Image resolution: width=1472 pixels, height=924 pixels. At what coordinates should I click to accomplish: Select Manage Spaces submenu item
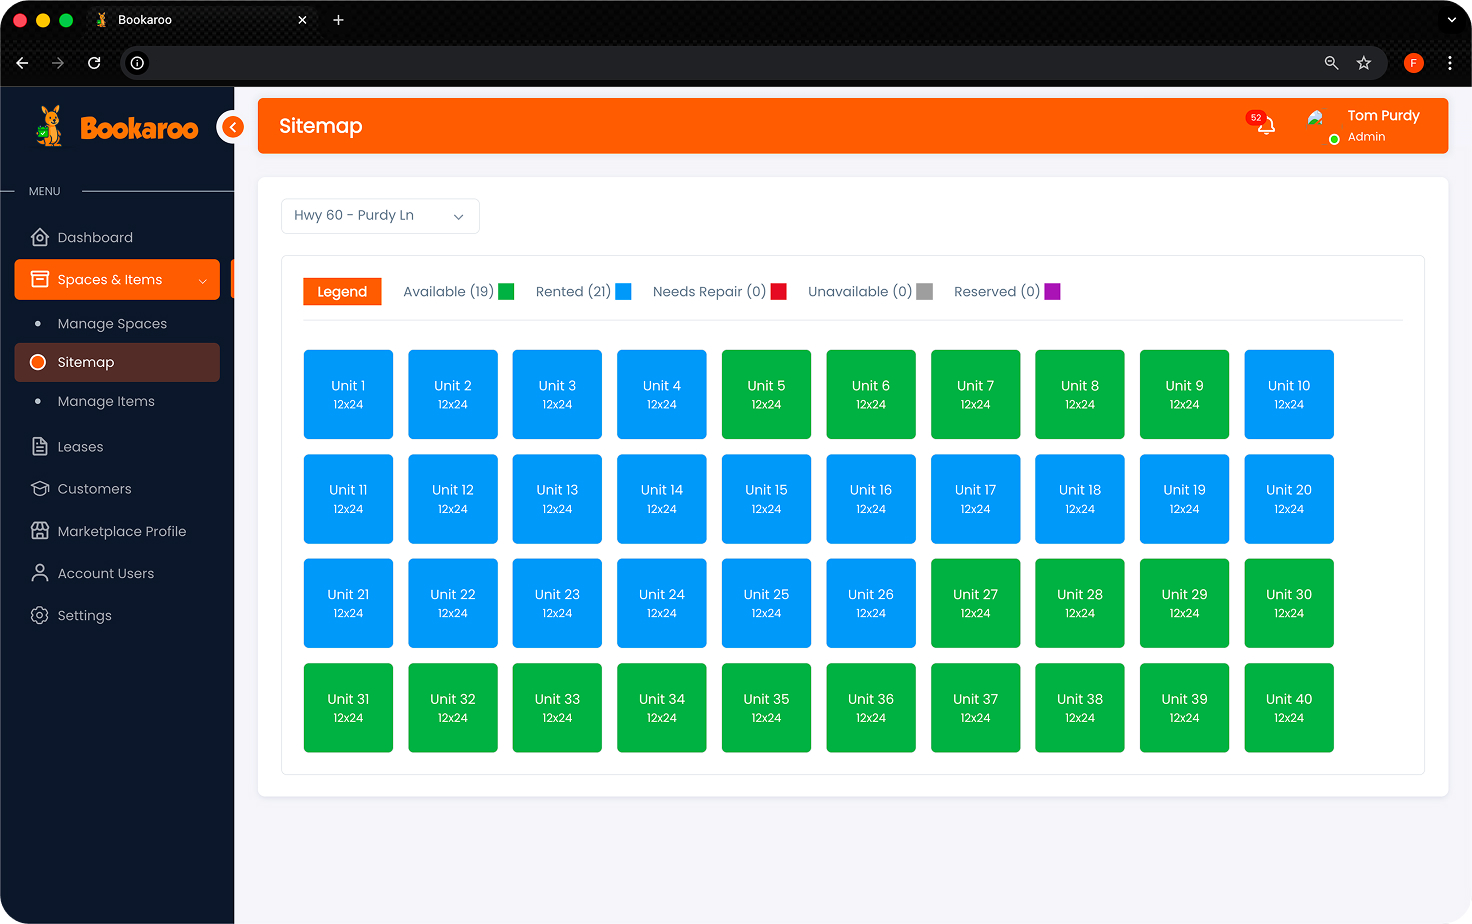pyautogui.click(x=112, y=324)
